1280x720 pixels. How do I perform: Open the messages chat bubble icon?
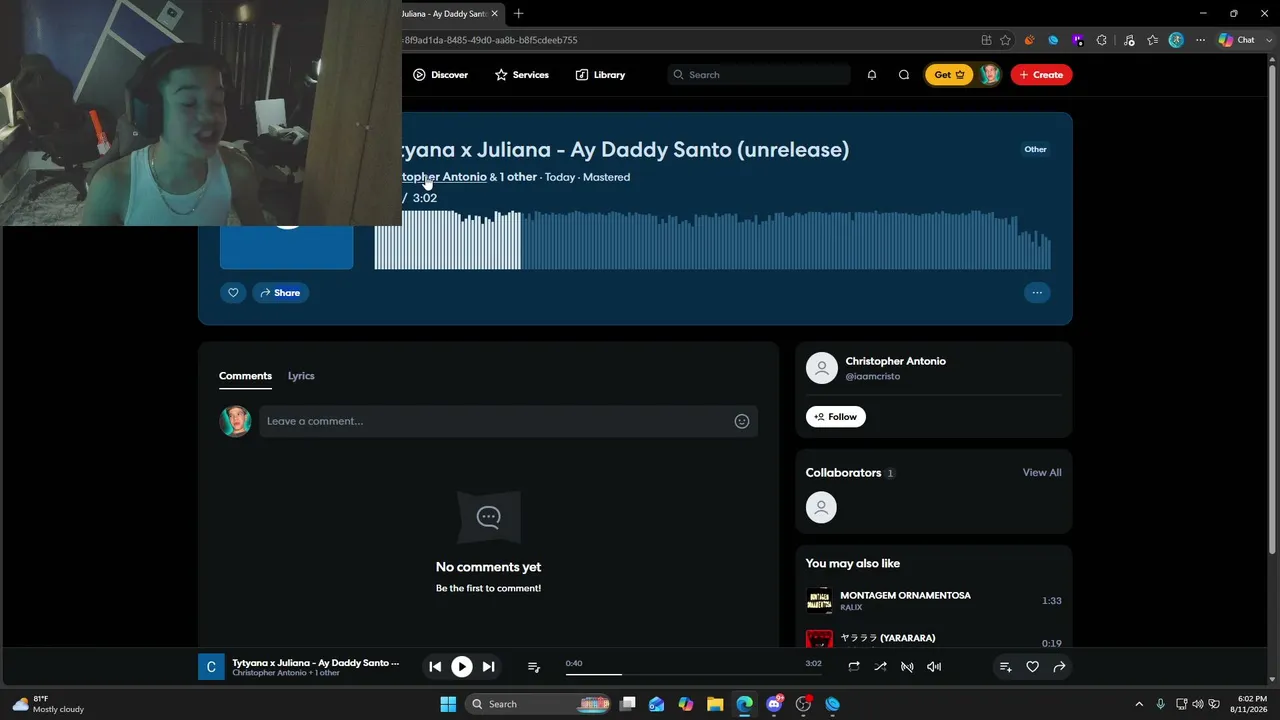tap(904, 75)
